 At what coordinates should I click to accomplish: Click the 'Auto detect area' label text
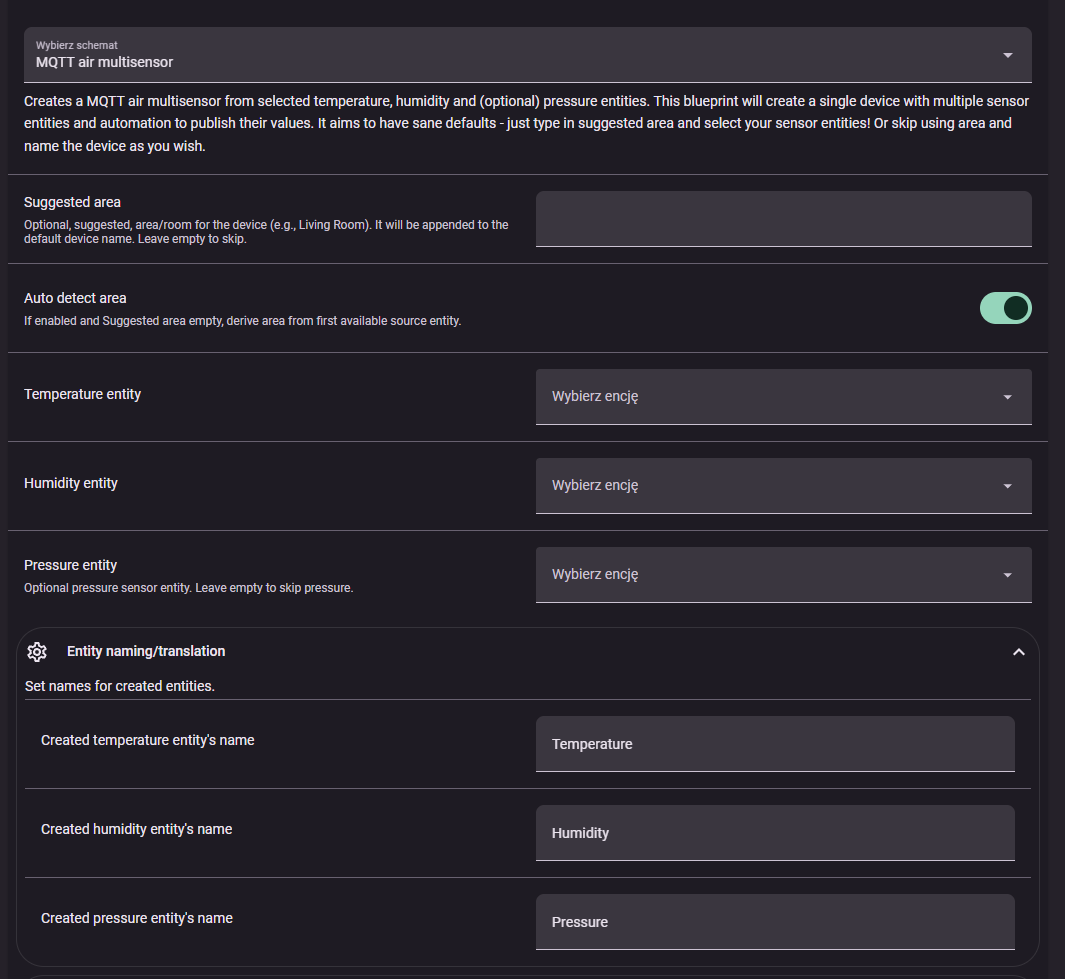click(x=75, y=298)
